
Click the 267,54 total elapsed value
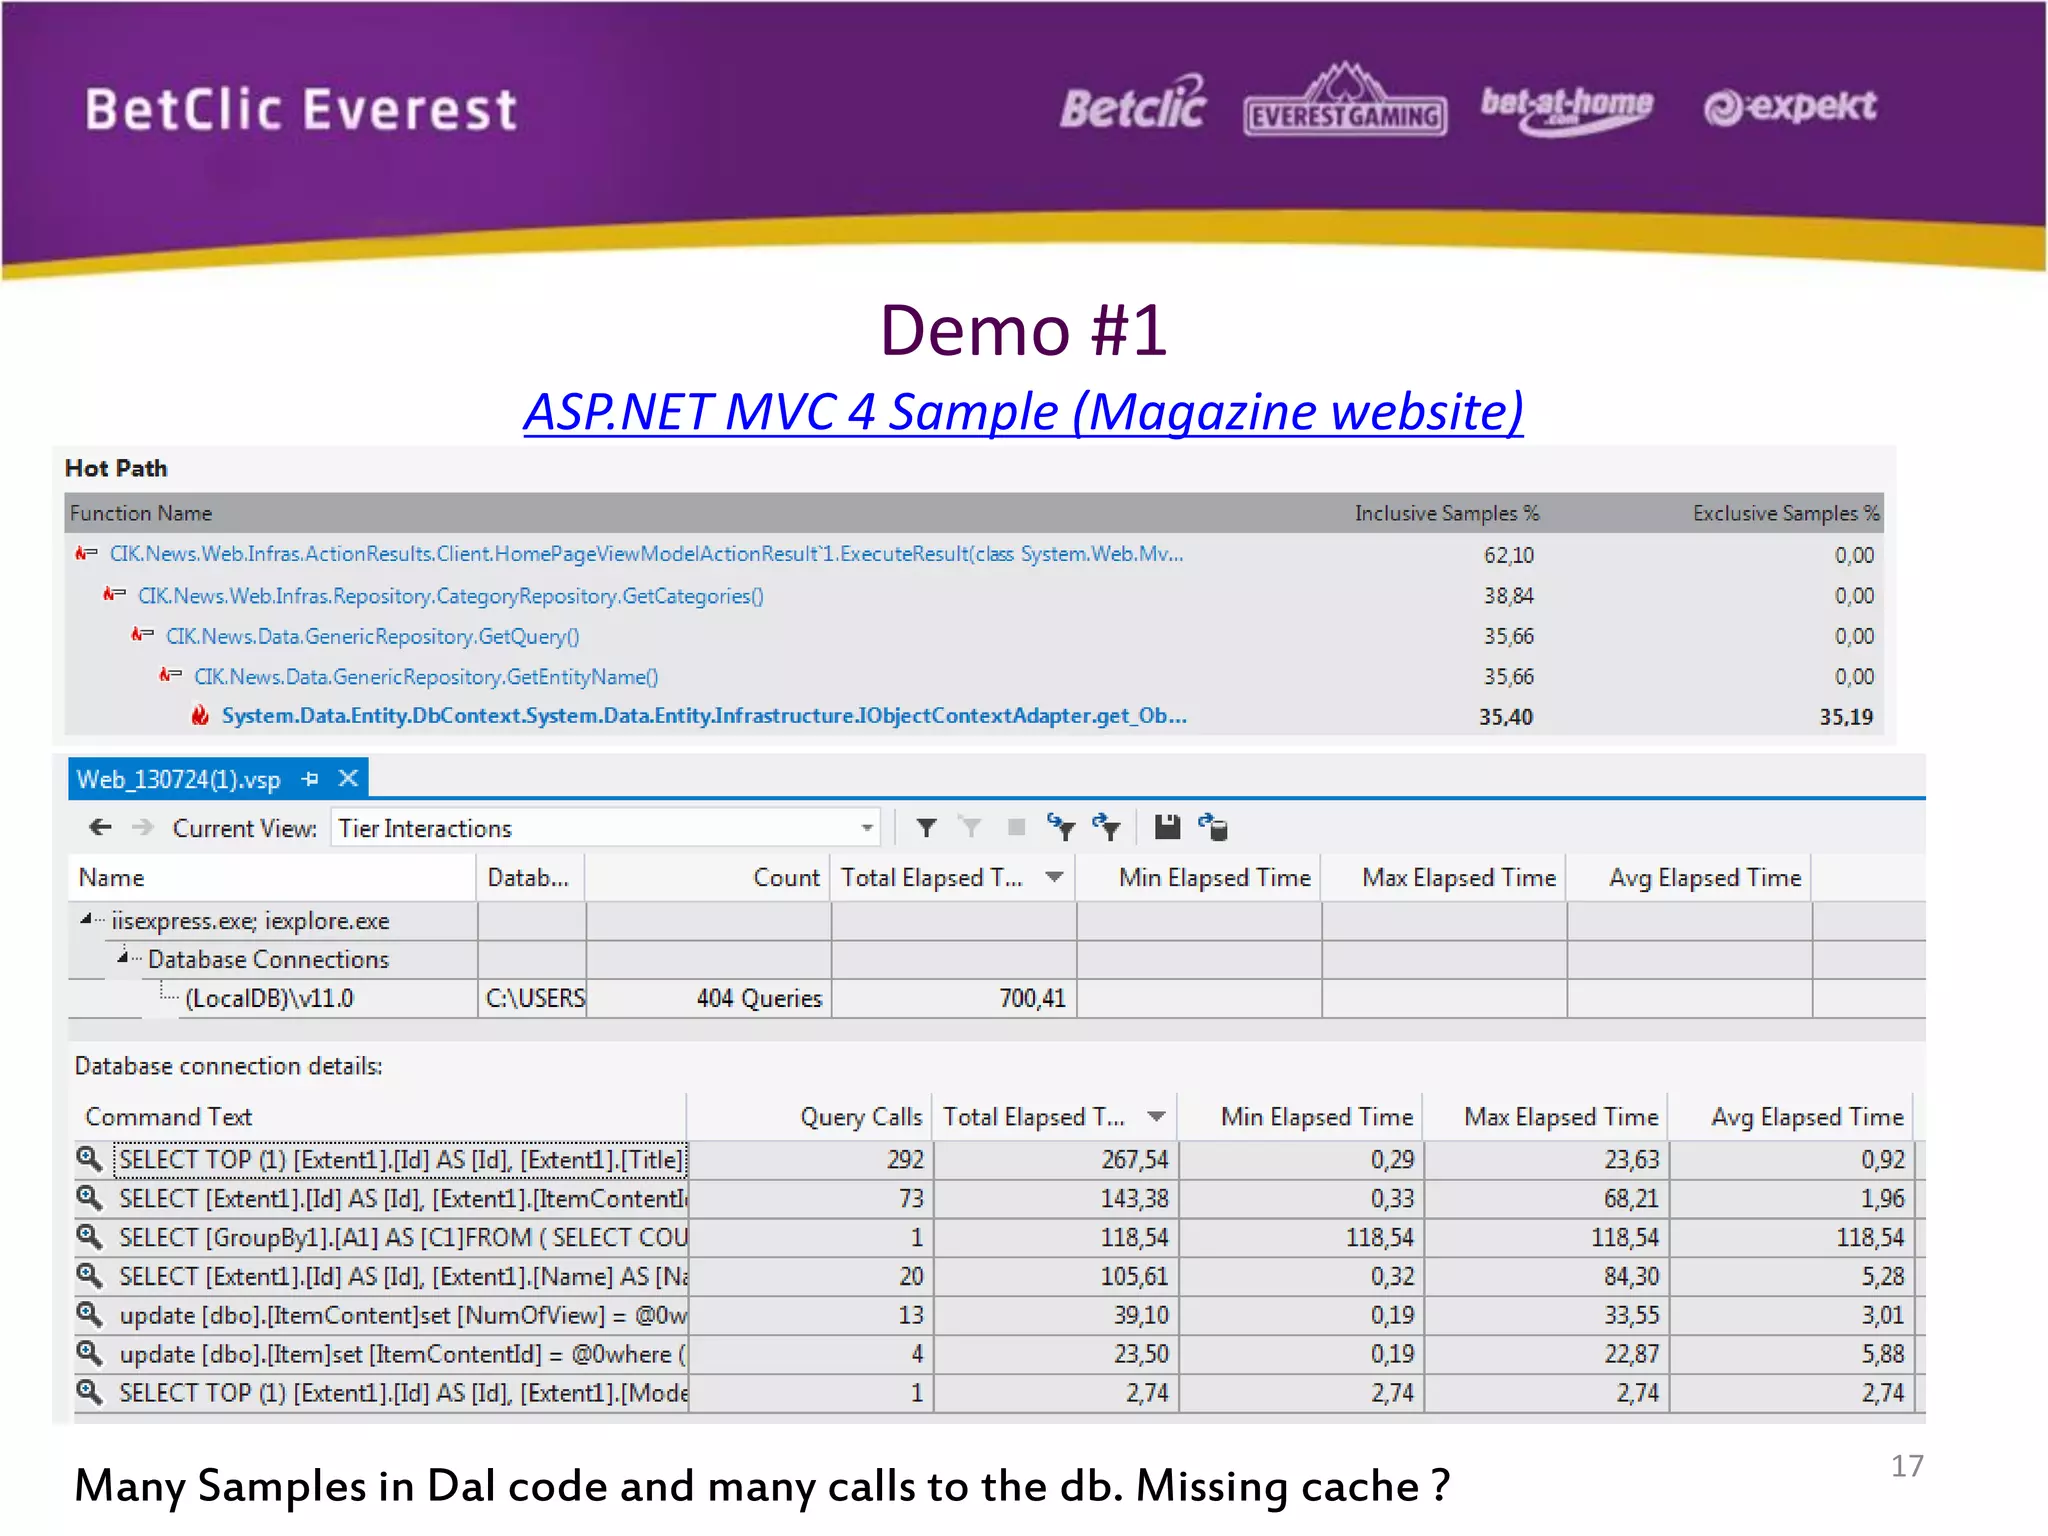click(1134, 1159)
